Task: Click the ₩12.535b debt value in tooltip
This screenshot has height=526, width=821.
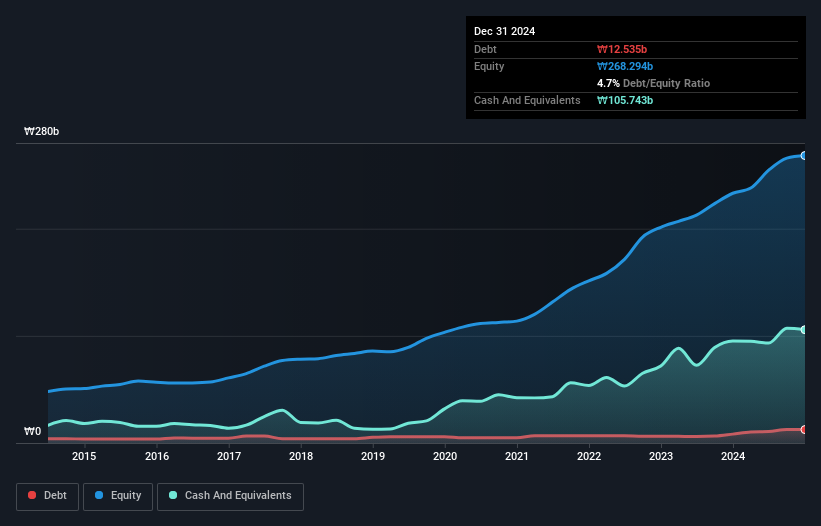Action: click(x=622, y=49)
